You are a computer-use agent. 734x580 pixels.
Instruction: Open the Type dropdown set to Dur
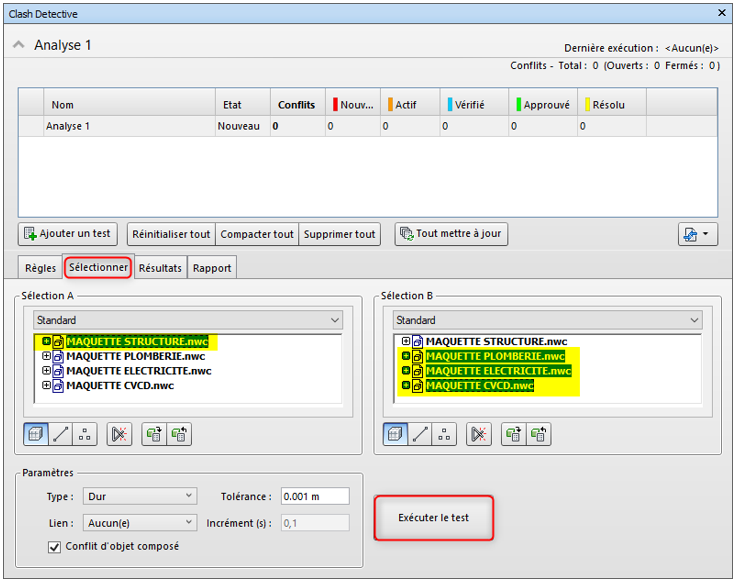pyautogui.click(x=140, y=496)
